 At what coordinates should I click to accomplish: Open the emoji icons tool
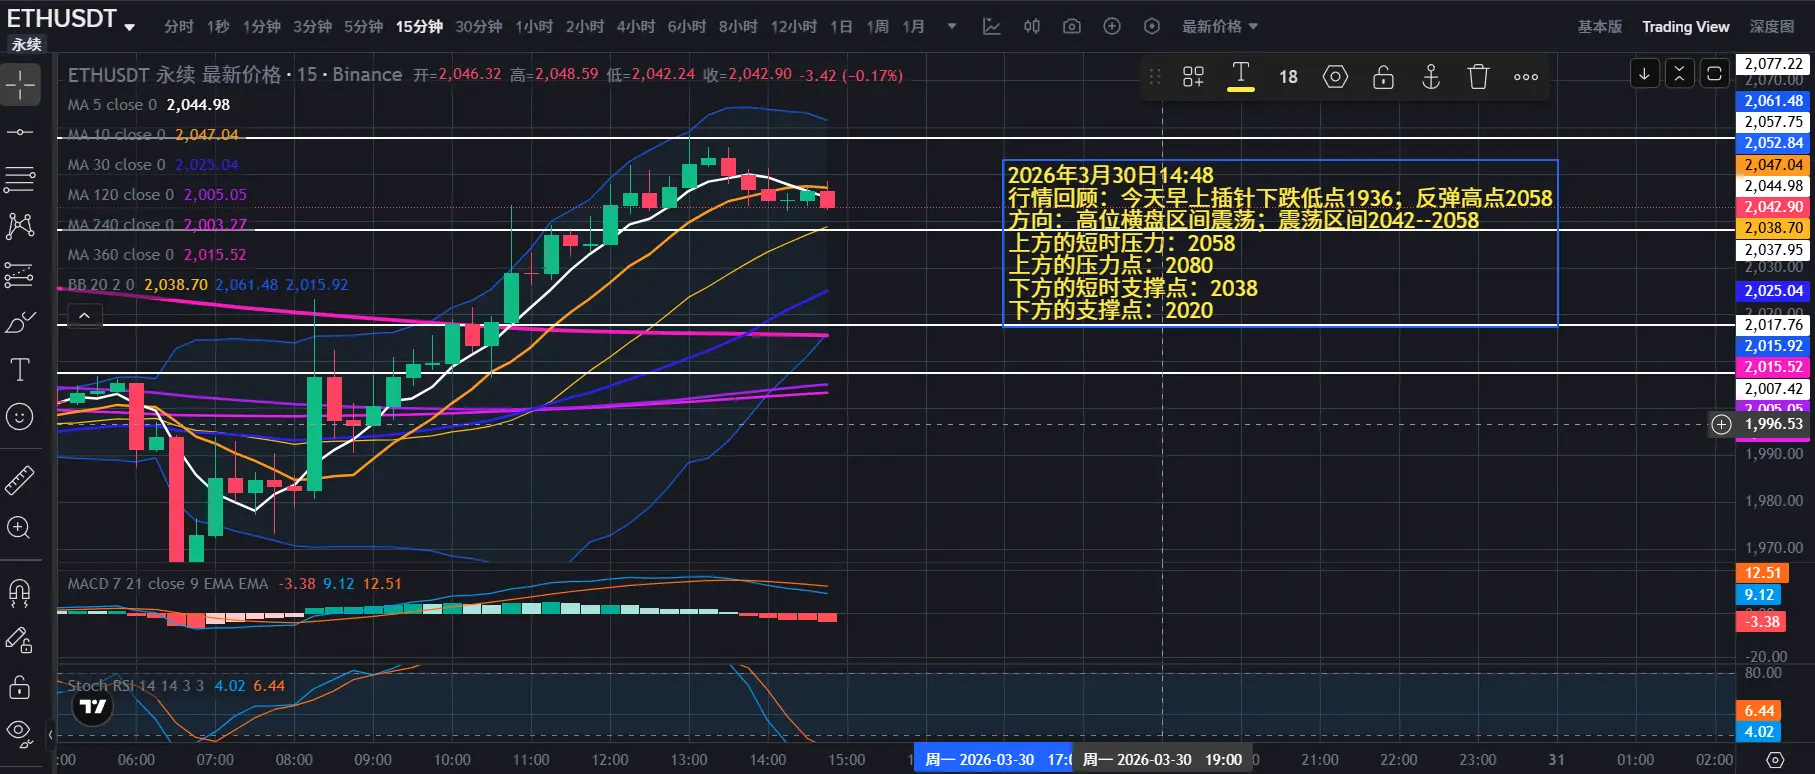(20, 417)
